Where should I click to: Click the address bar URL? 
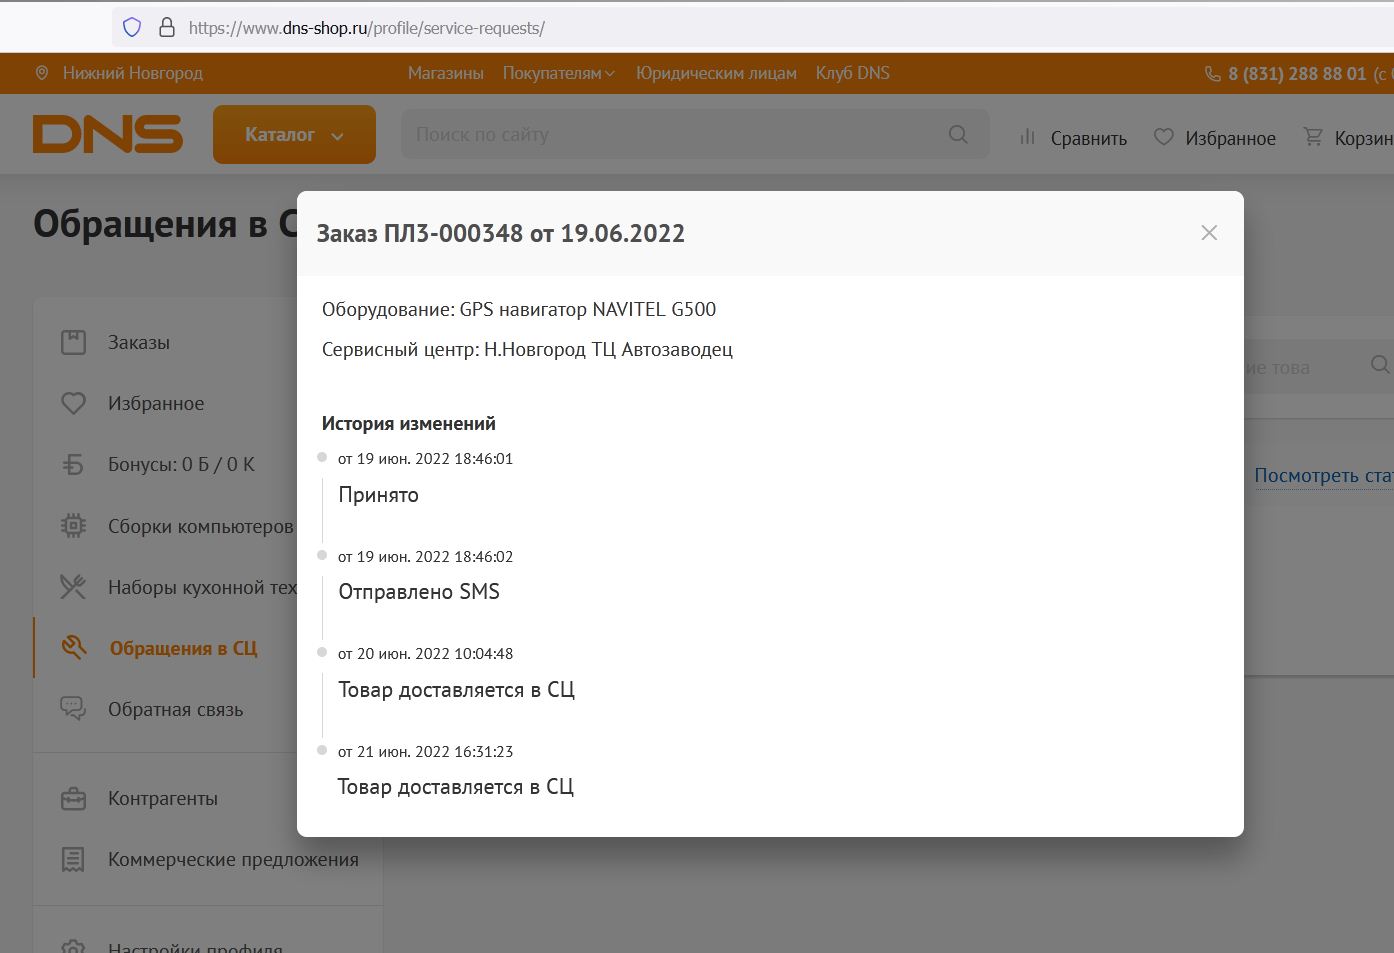click(366, 28)
